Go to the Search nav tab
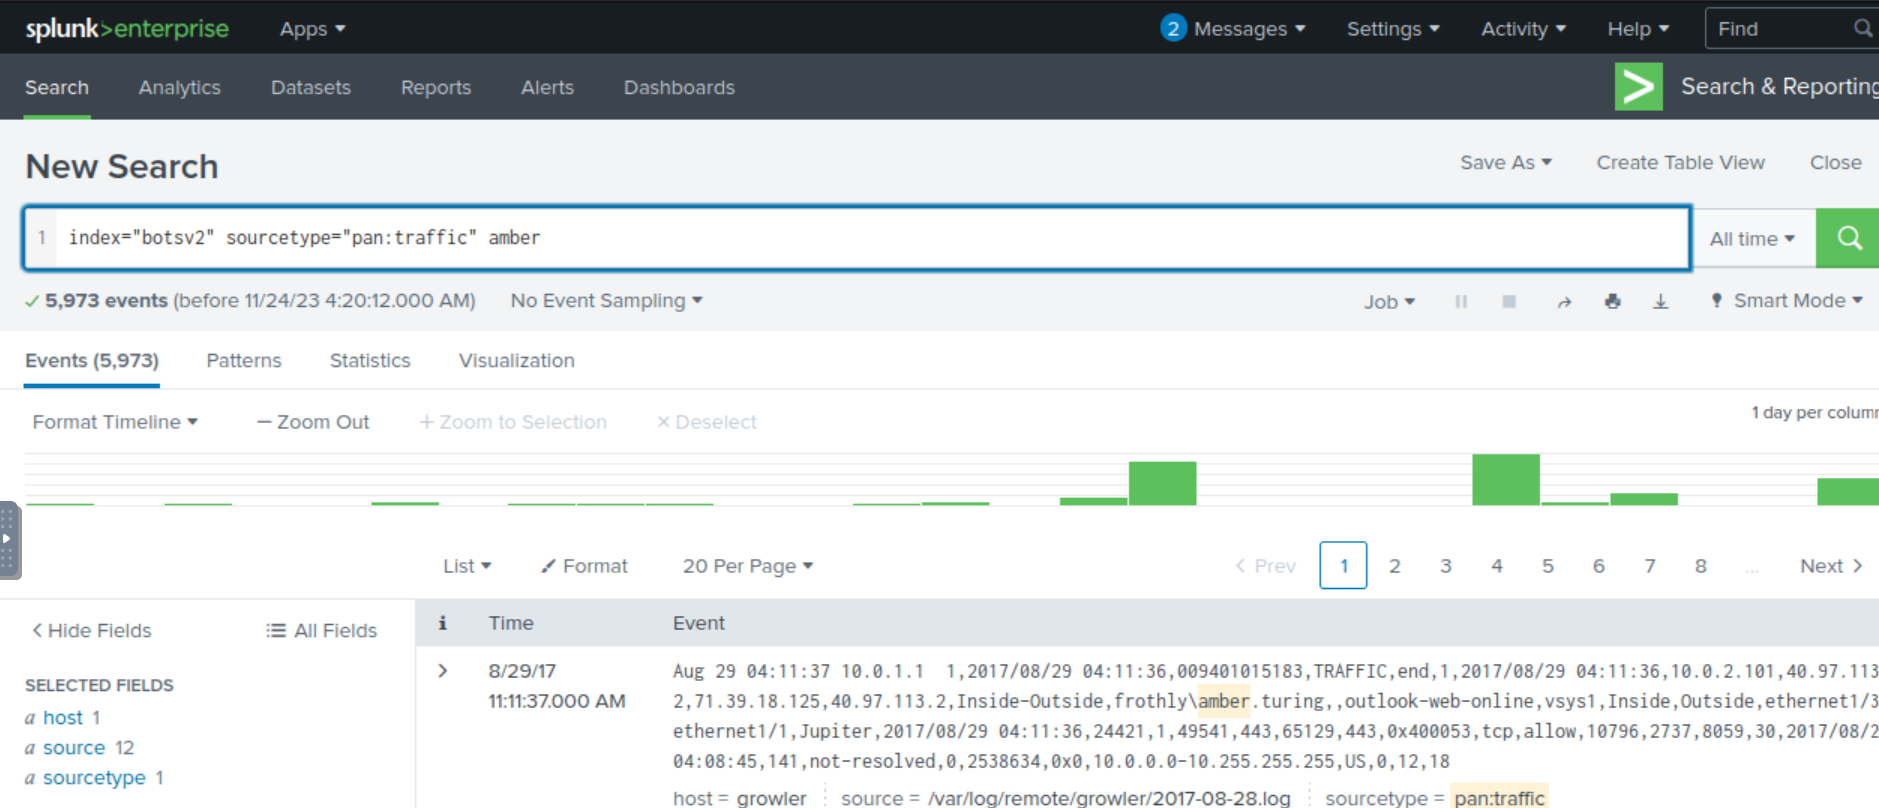The height and width of the screenshot is (808, 1879). [x=57, y=87]
